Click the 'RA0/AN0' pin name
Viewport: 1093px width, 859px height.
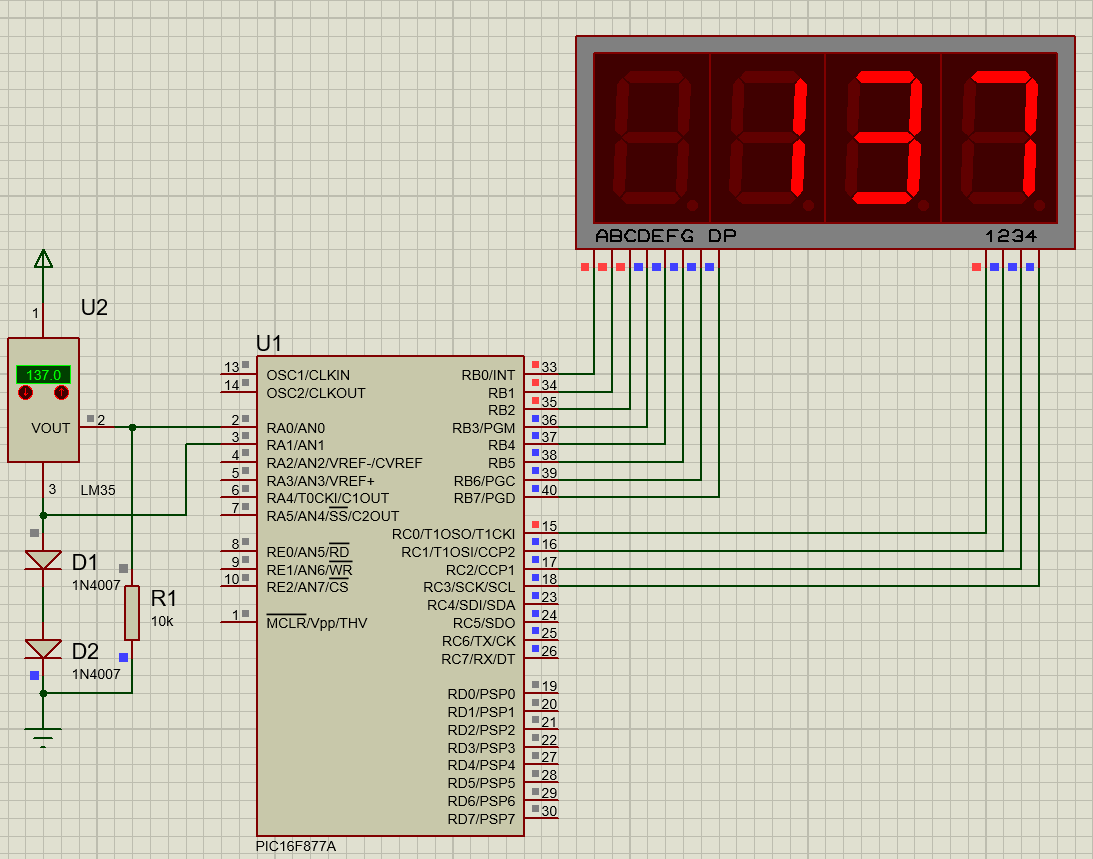pyautogui.click(x=296, y=428)
